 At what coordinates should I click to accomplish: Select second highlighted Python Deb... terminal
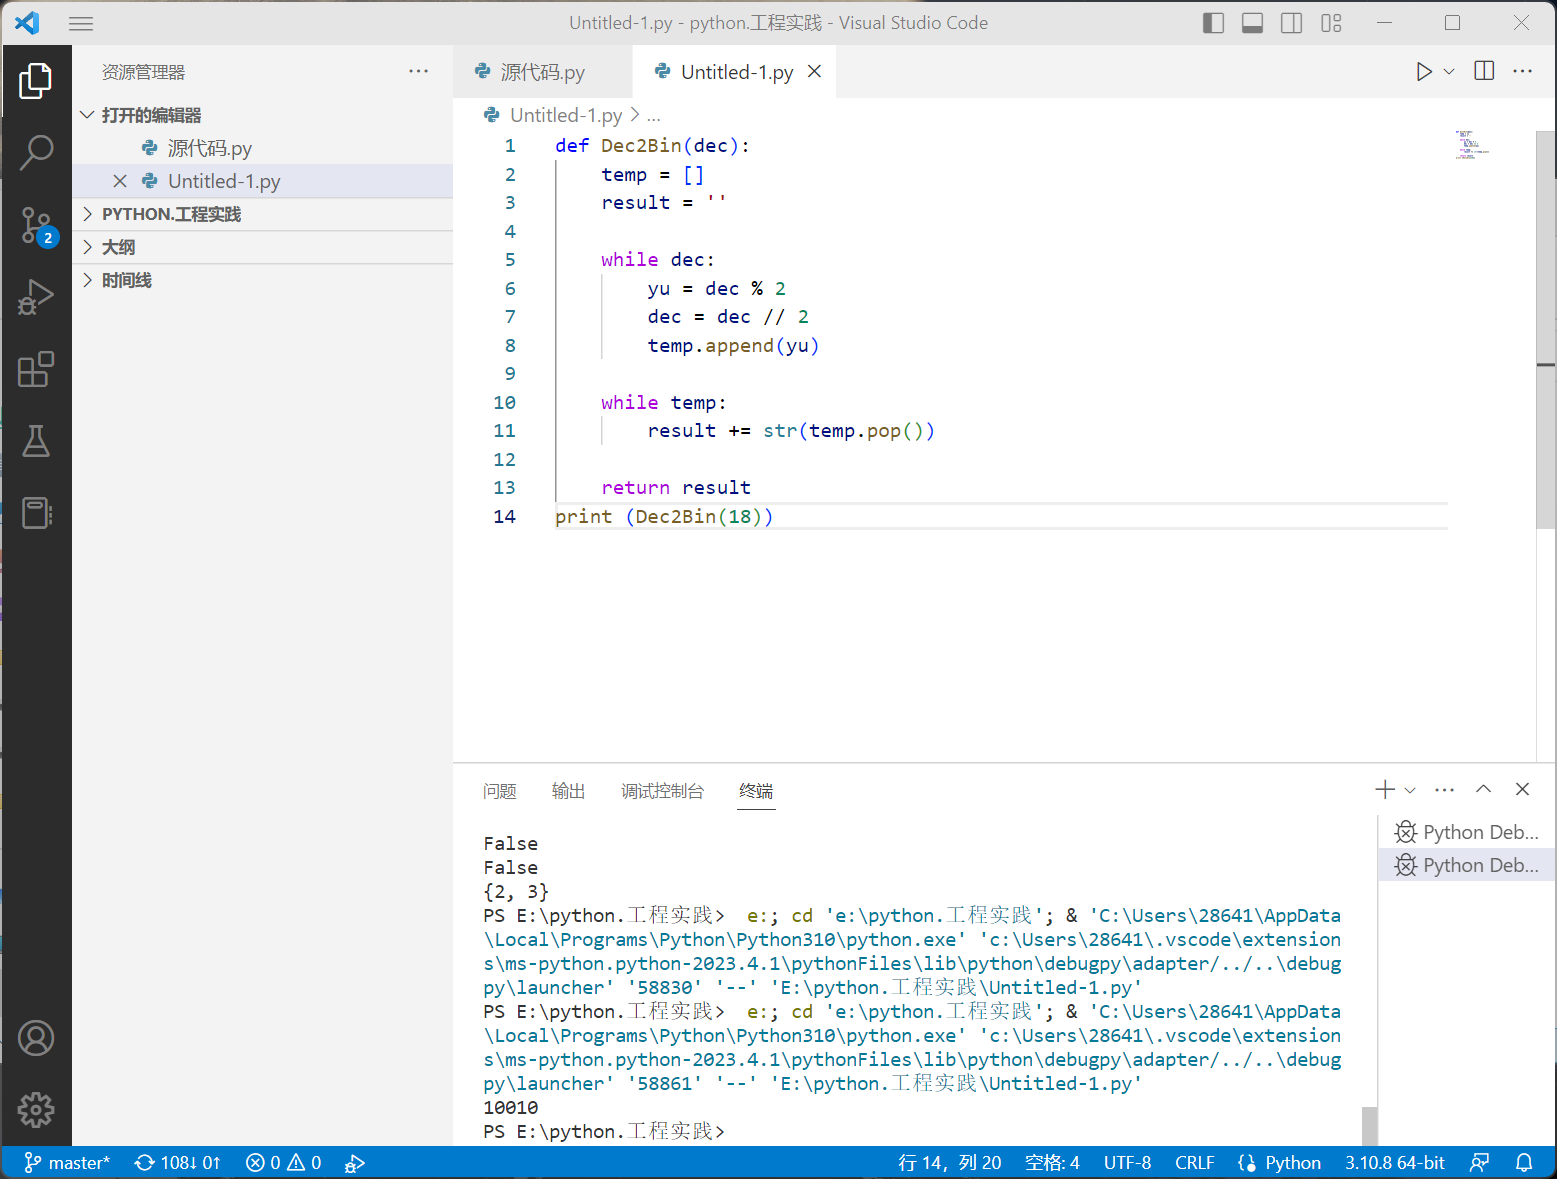click(1467, 865)
